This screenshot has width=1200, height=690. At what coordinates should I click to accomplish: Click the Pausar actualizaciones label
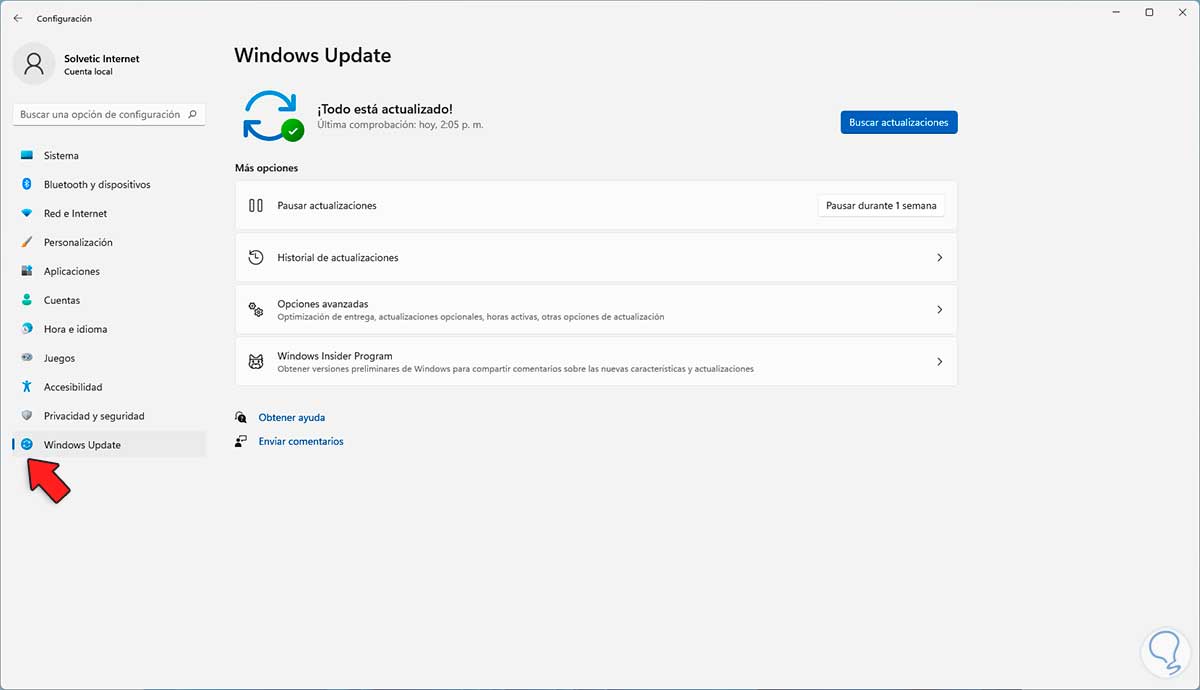pyautogui.click(x=327, y=206)
